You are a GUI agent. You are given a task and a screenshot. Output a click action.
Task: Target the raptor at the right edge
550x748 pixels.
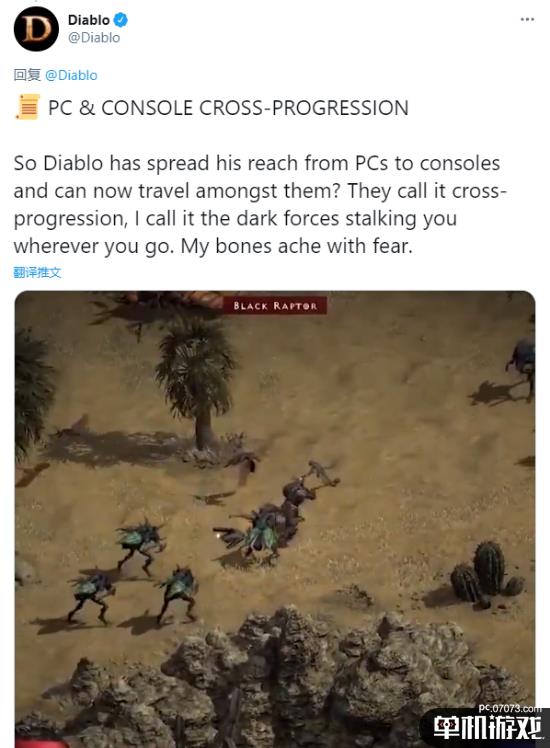(521, 366)
